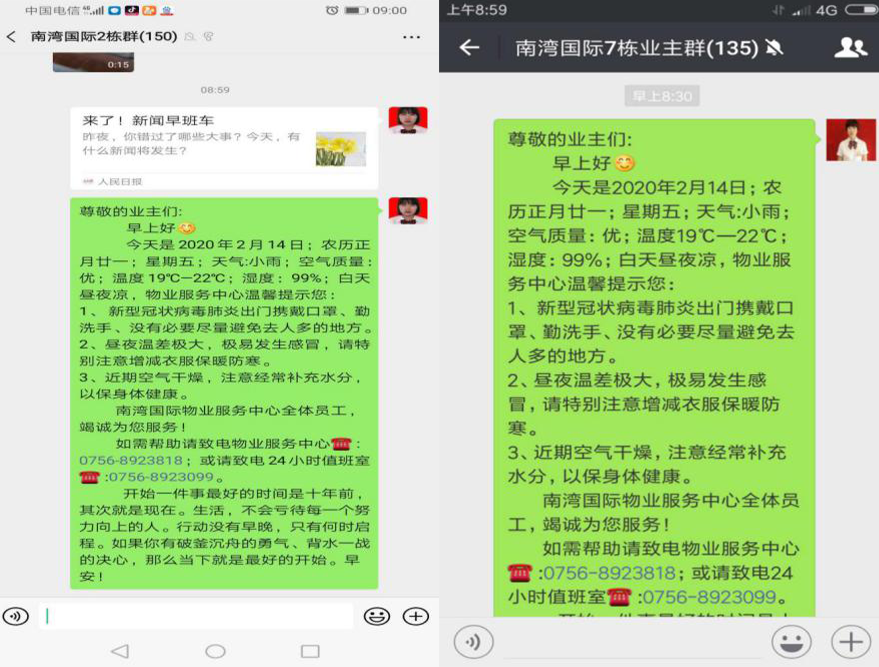Dial 0756-8923099 link in left message
This screenshot has width=879, height=667.
pyautogui.click(x=161, y=477)
